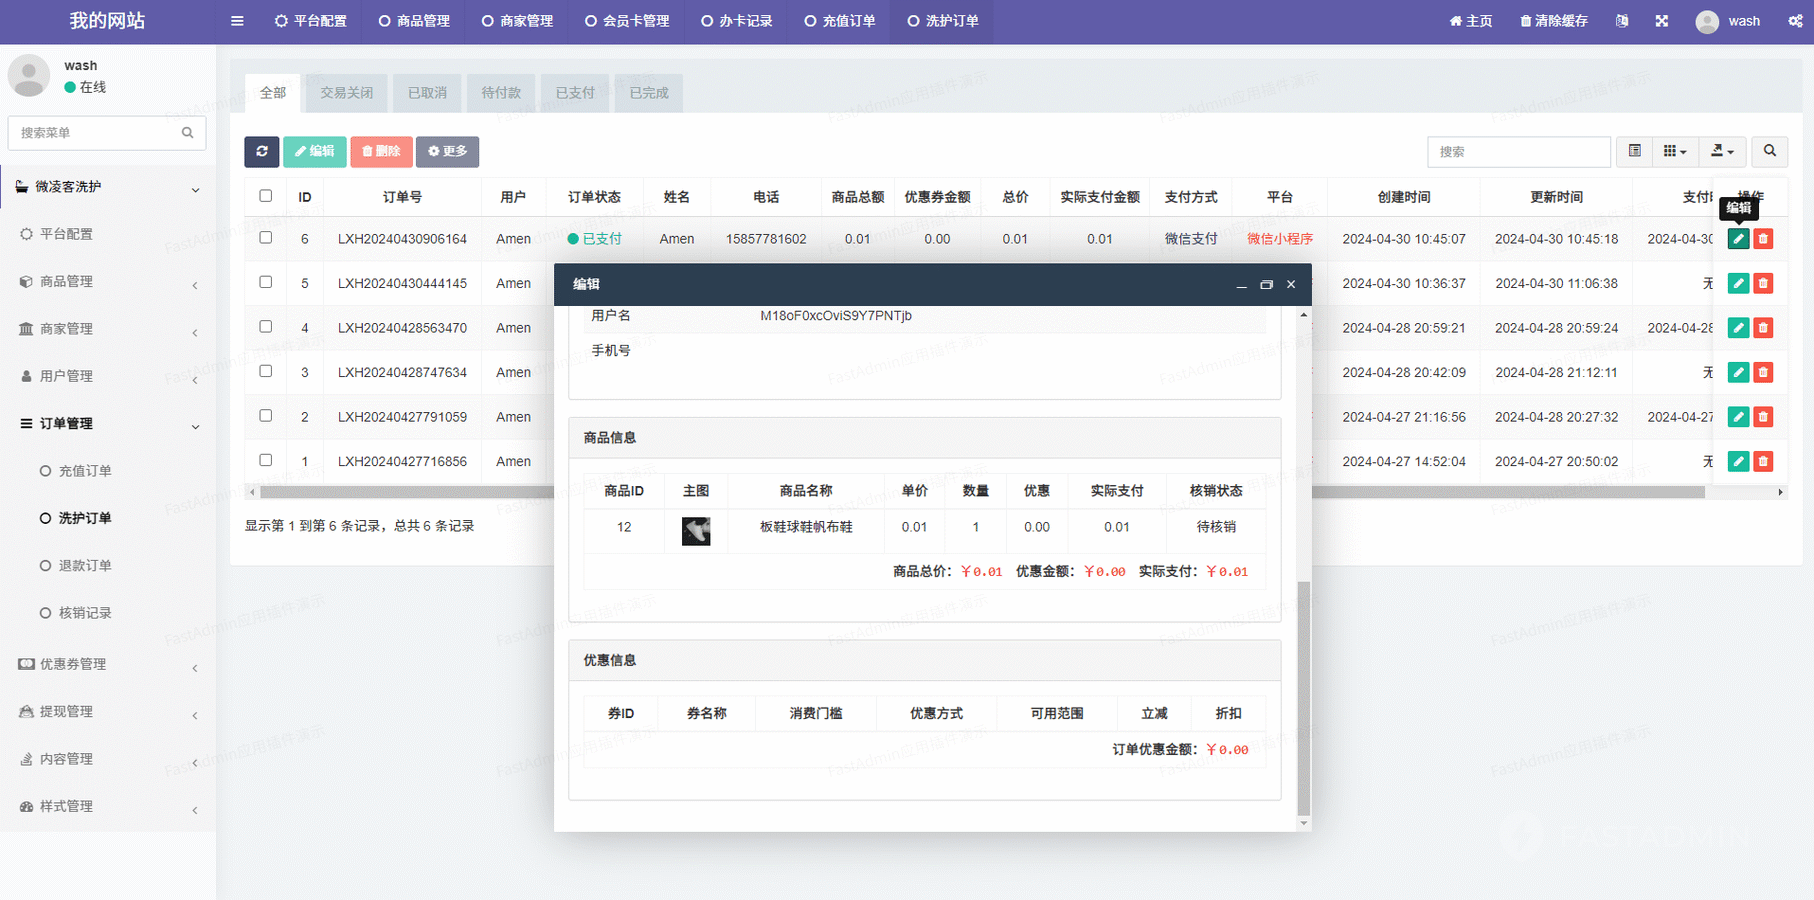Open the 主页 home link icon
Viewport: 1814px width, 900px height.
pyautogui.click(x=1456, y=21)
